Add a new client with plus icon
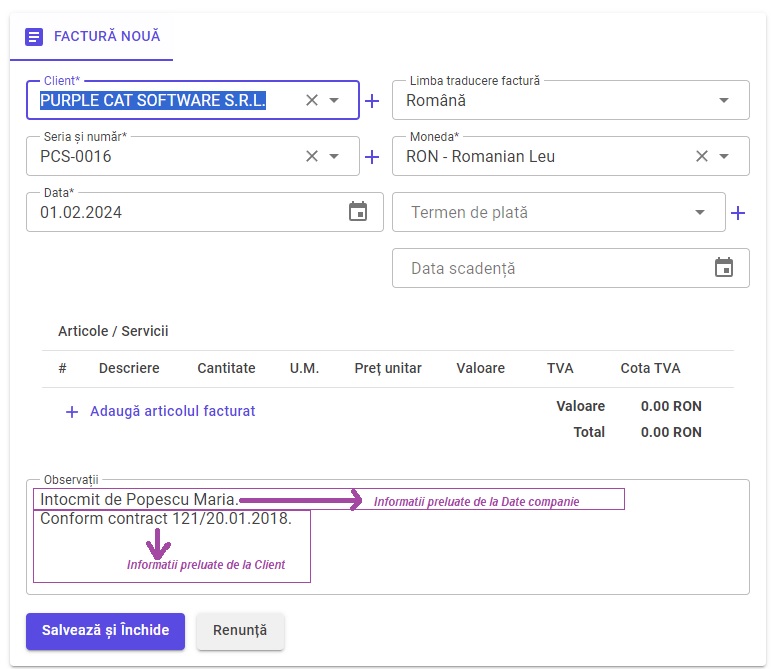The width and height of the screenshot is (771, 669). click(x=372, y=101)
